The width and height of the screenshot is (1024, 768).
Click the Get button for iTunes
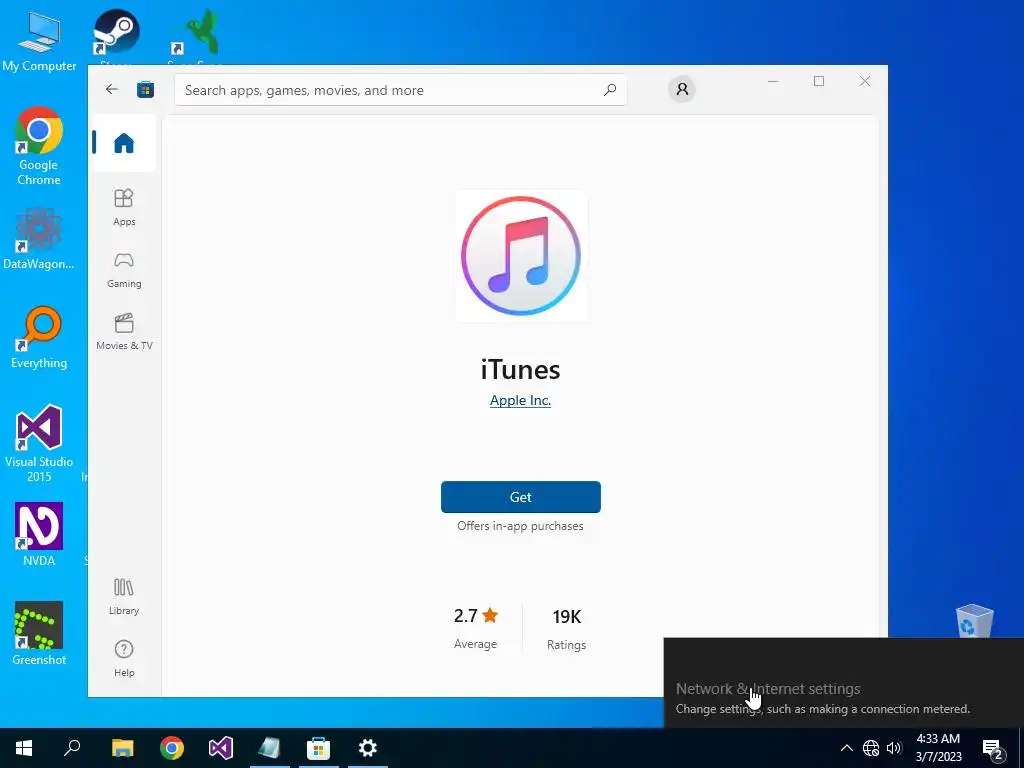pos(520,497)
